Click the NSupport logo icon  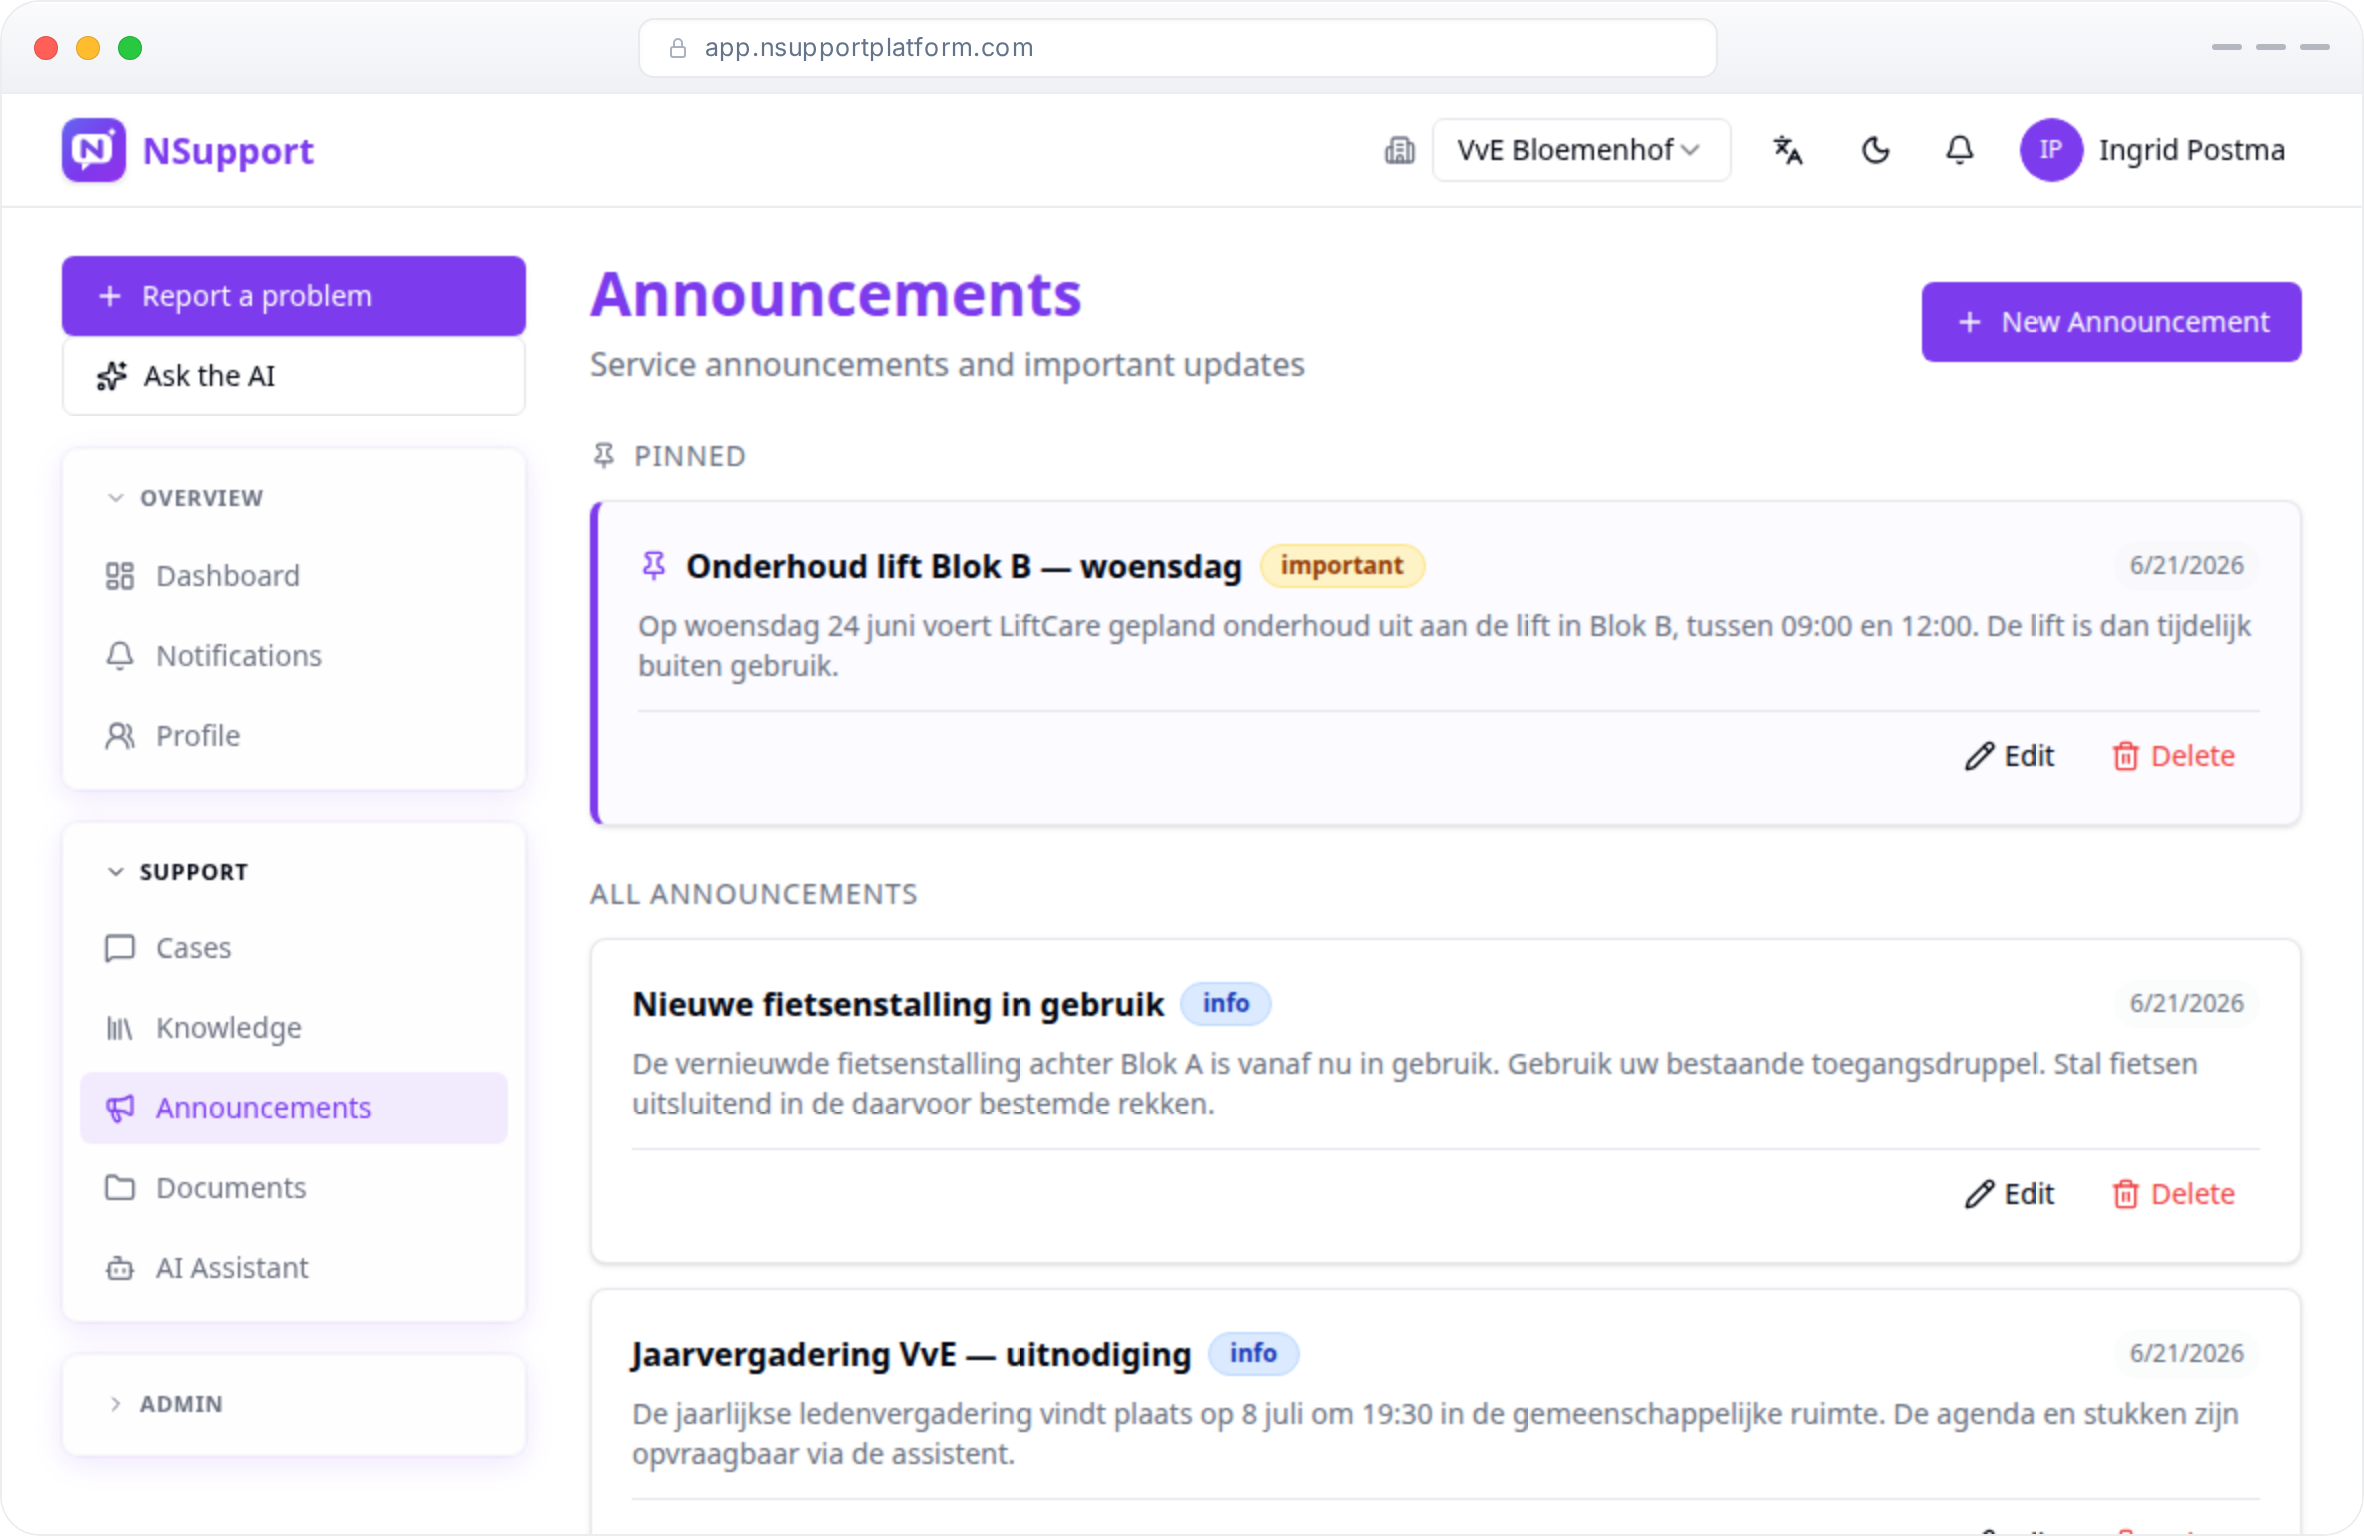94,150
